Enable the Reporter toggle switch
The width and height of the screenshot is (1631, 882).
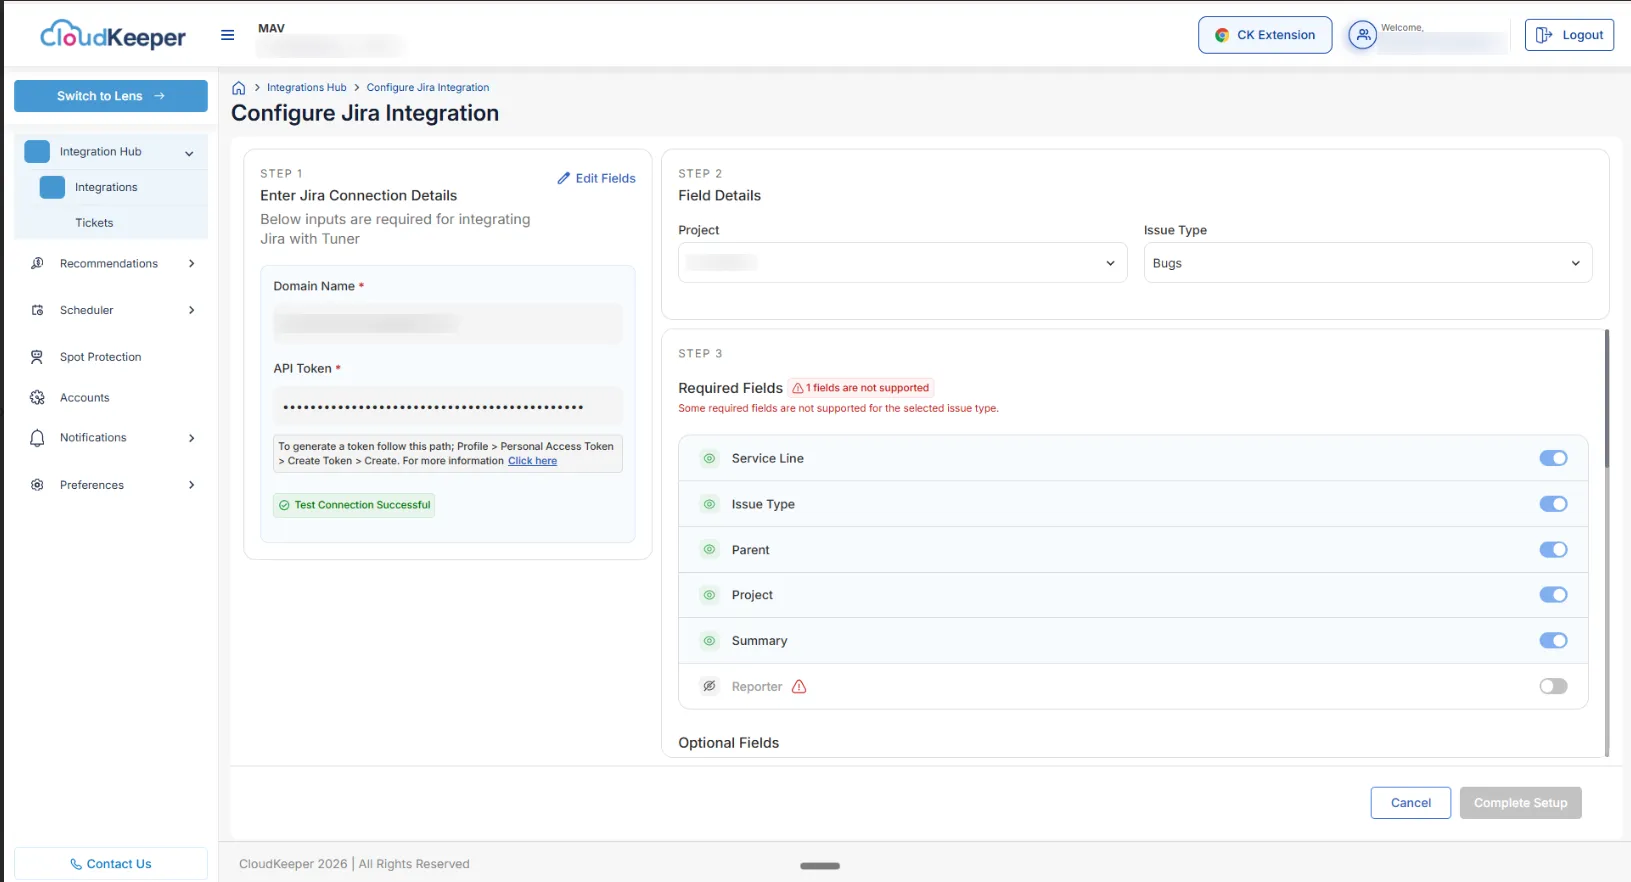(x=1553, y=687)
